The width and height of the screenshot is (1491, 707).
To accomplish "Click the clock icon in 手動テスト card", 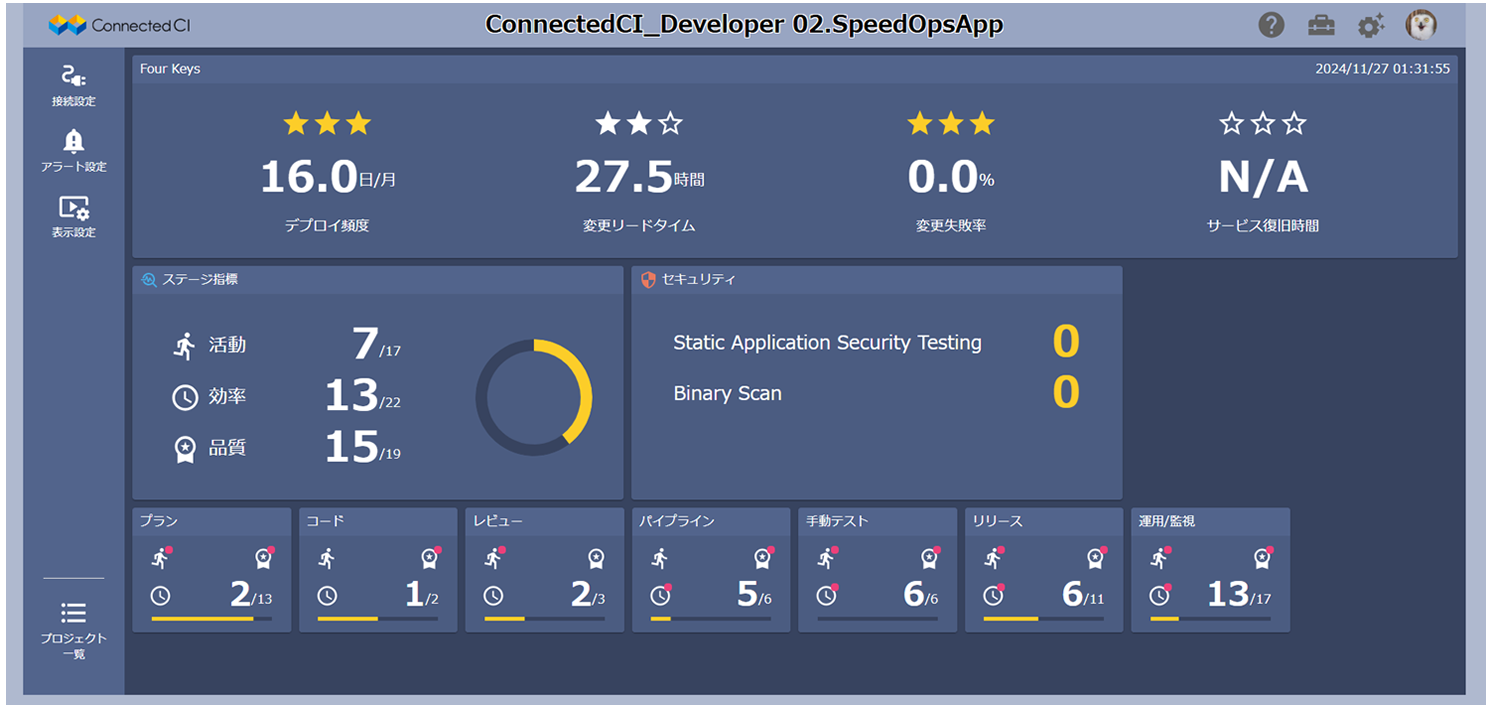I will (x=826, y=596).
